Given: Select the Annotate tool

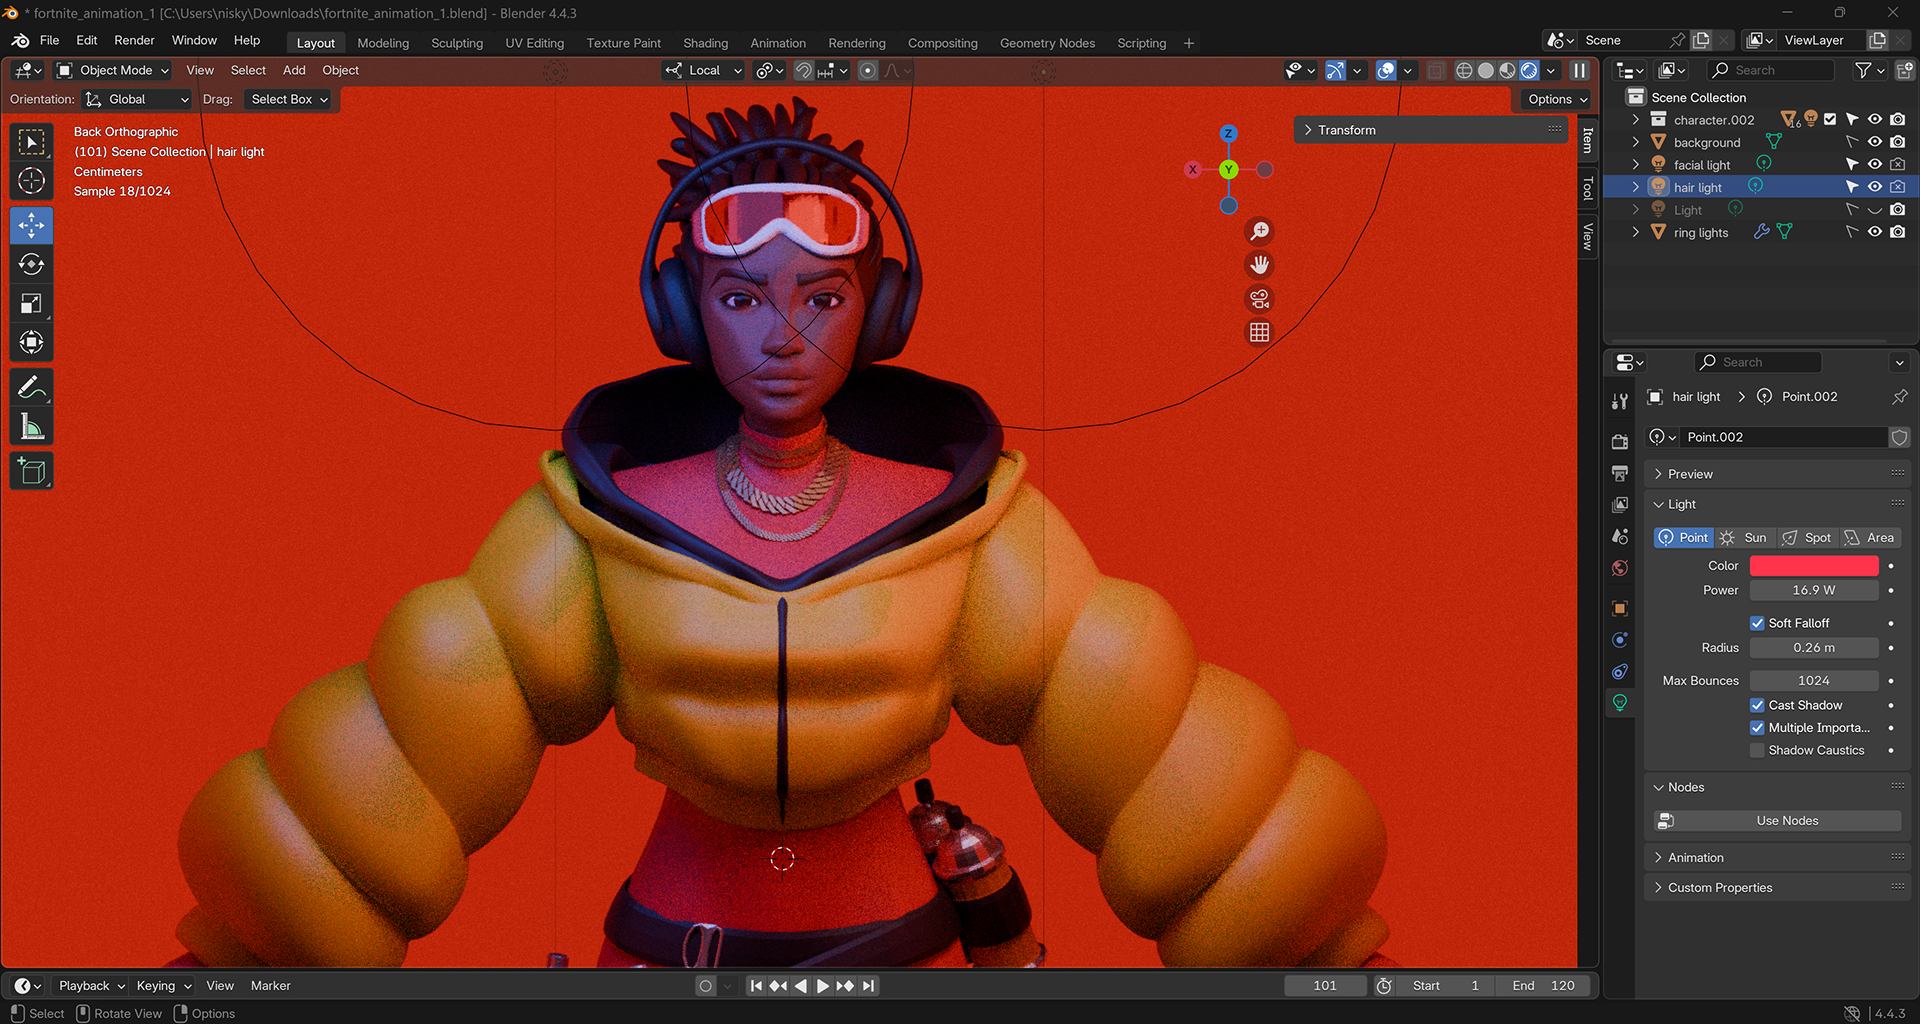Looking at the screenshot, I should (32, 387).
